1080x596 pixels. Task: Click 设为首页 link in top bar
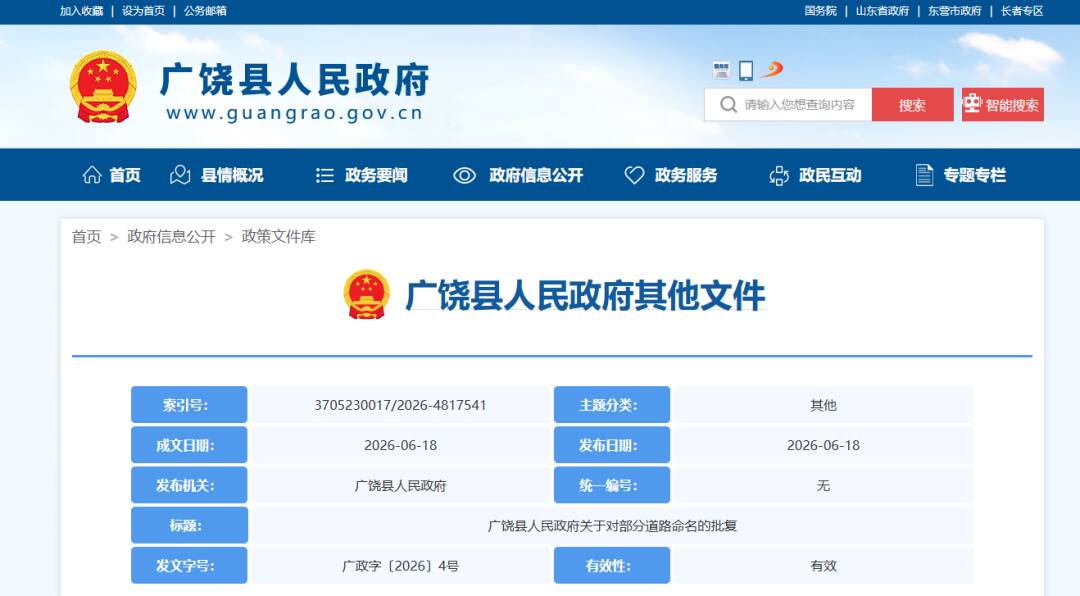pos(143,11)
